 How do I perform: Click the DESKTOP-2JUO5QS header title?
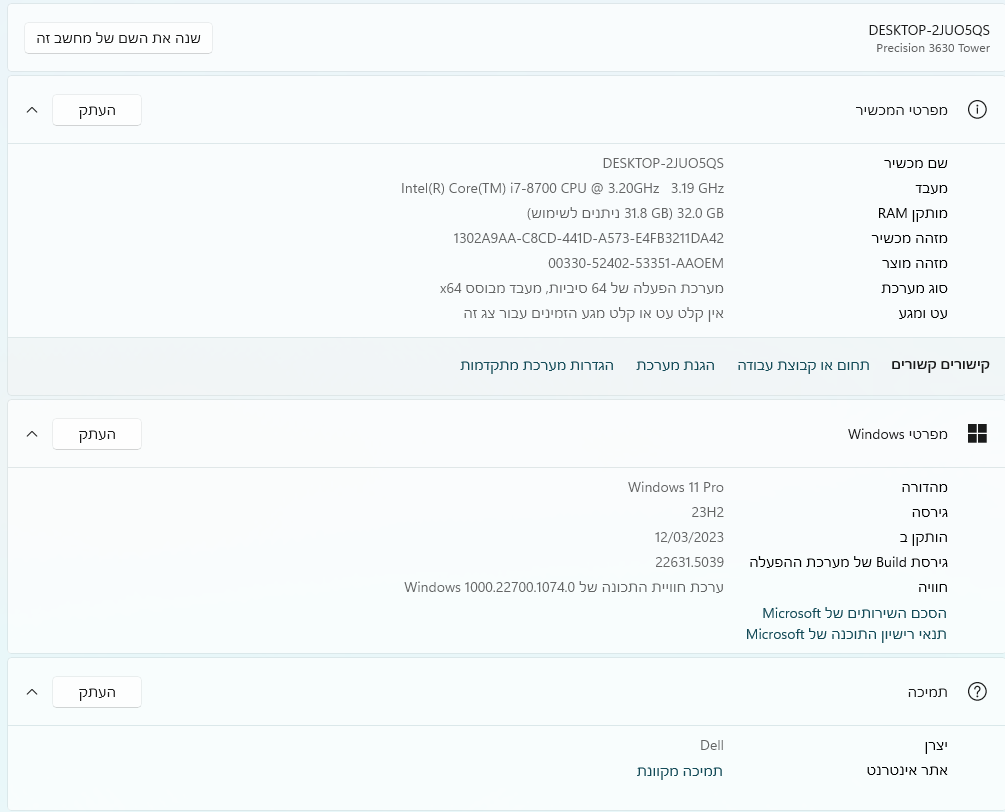(x=929, y=30)
